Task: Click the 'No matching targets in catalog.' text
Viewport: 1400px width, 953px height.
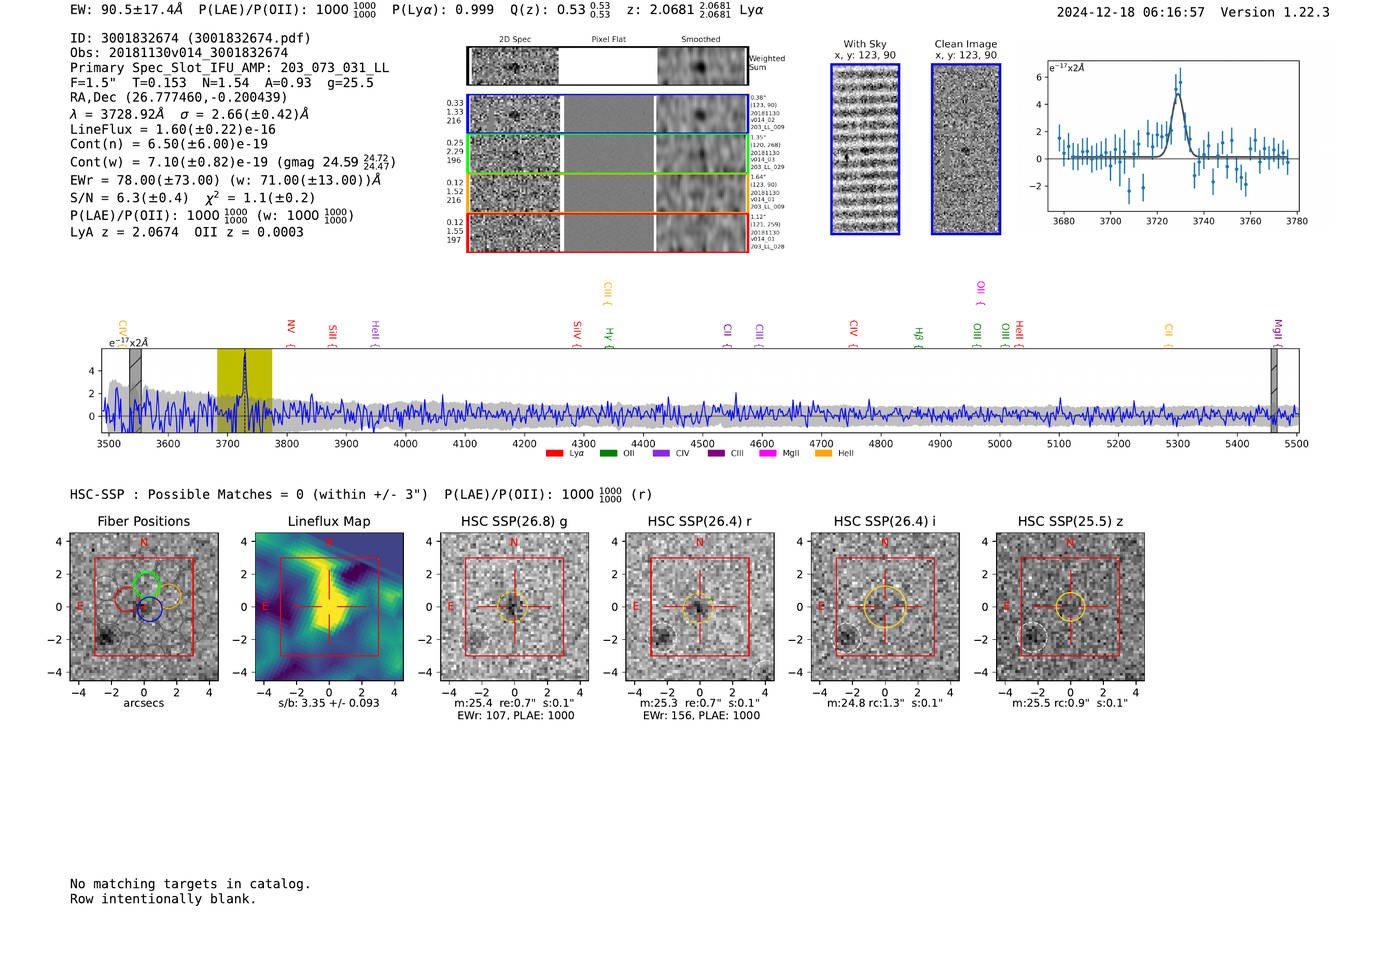Action: coord(190,884)
